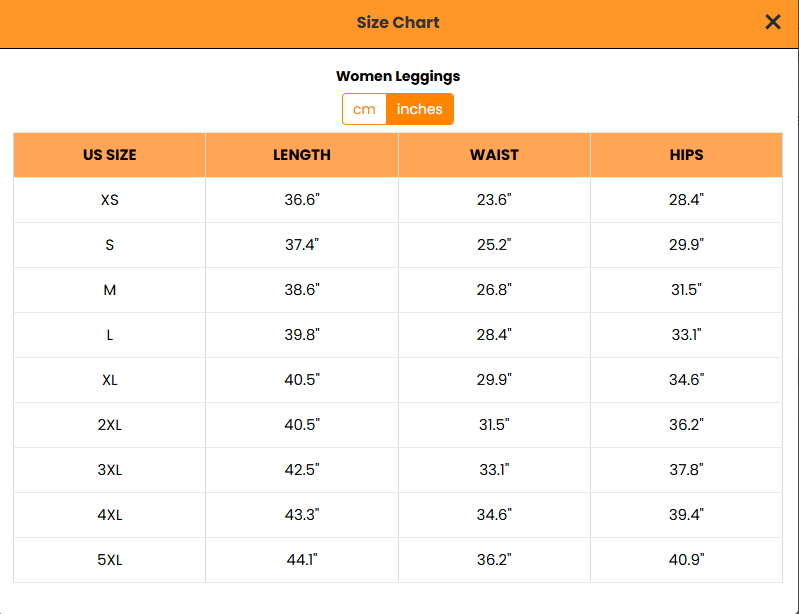
Task: Click the US SIZE column header
Action: coord(110,155)
